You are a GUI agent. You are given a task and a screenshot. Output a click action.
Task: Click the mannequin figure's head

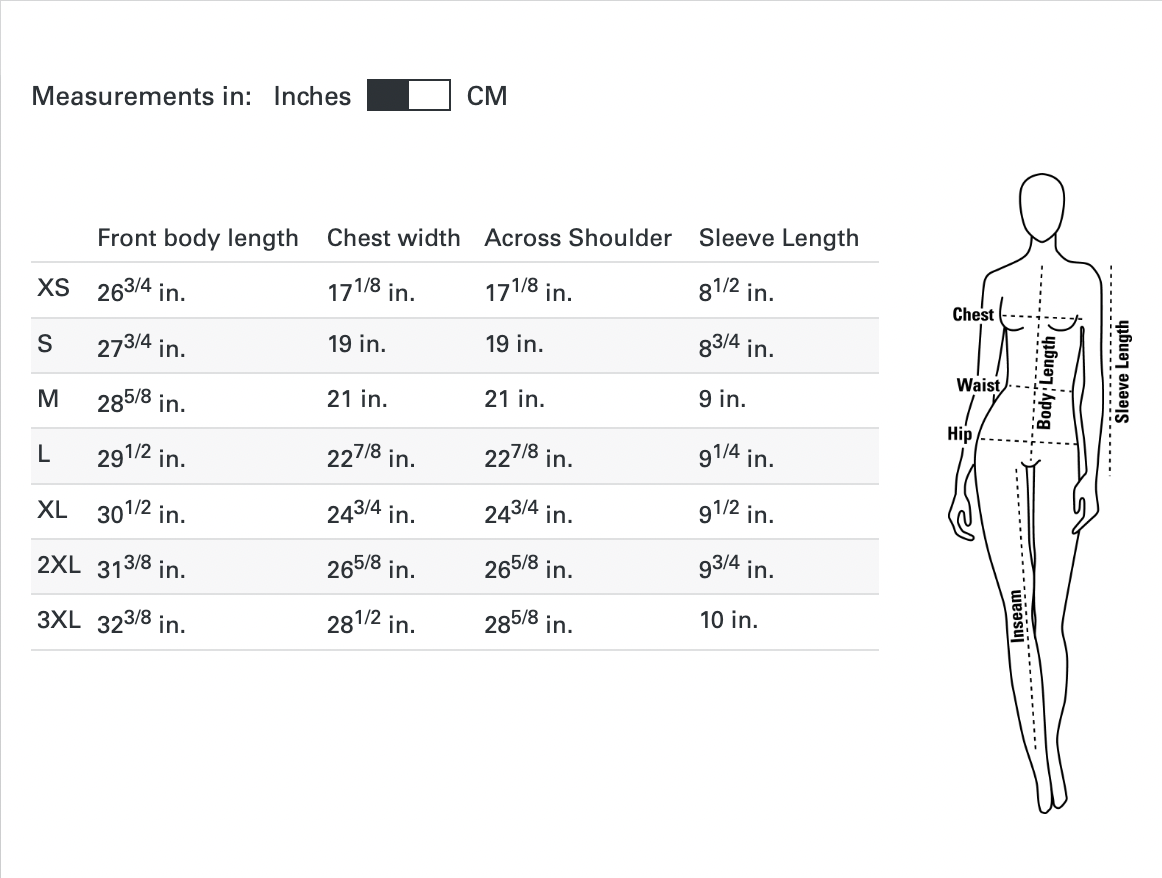1040,206
